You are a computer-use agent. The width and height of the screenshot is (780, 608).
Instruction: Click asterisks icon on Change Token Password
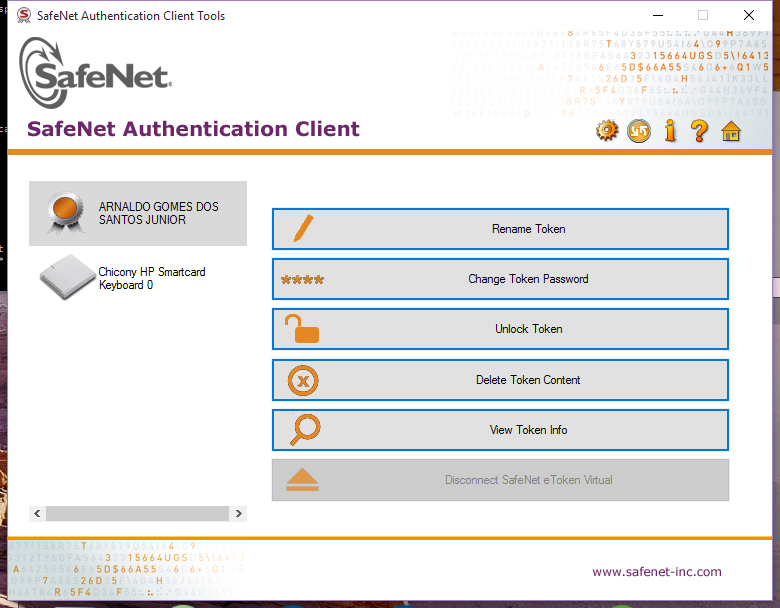[x=302, y=280]
